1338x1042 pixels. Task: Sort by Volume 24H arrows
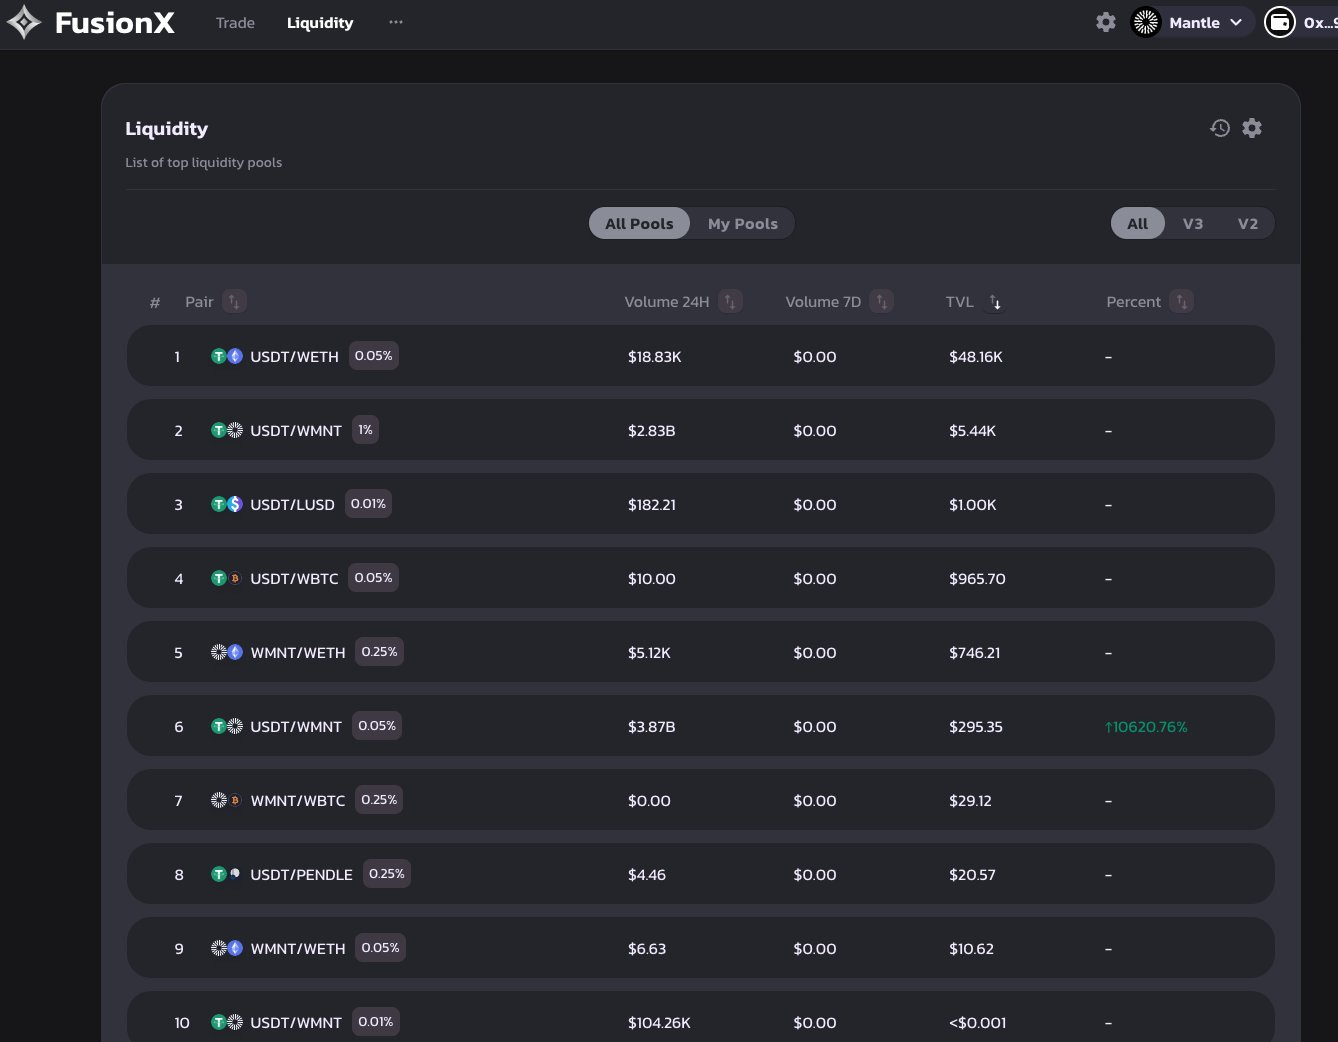[x=731, y=301]
